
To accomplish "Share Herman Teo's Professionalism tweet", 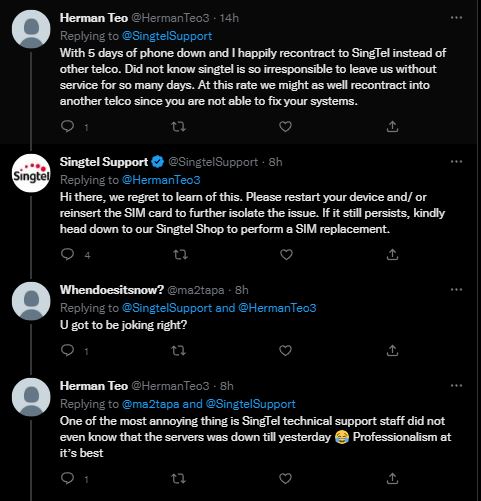I will [x=392, y=479].
